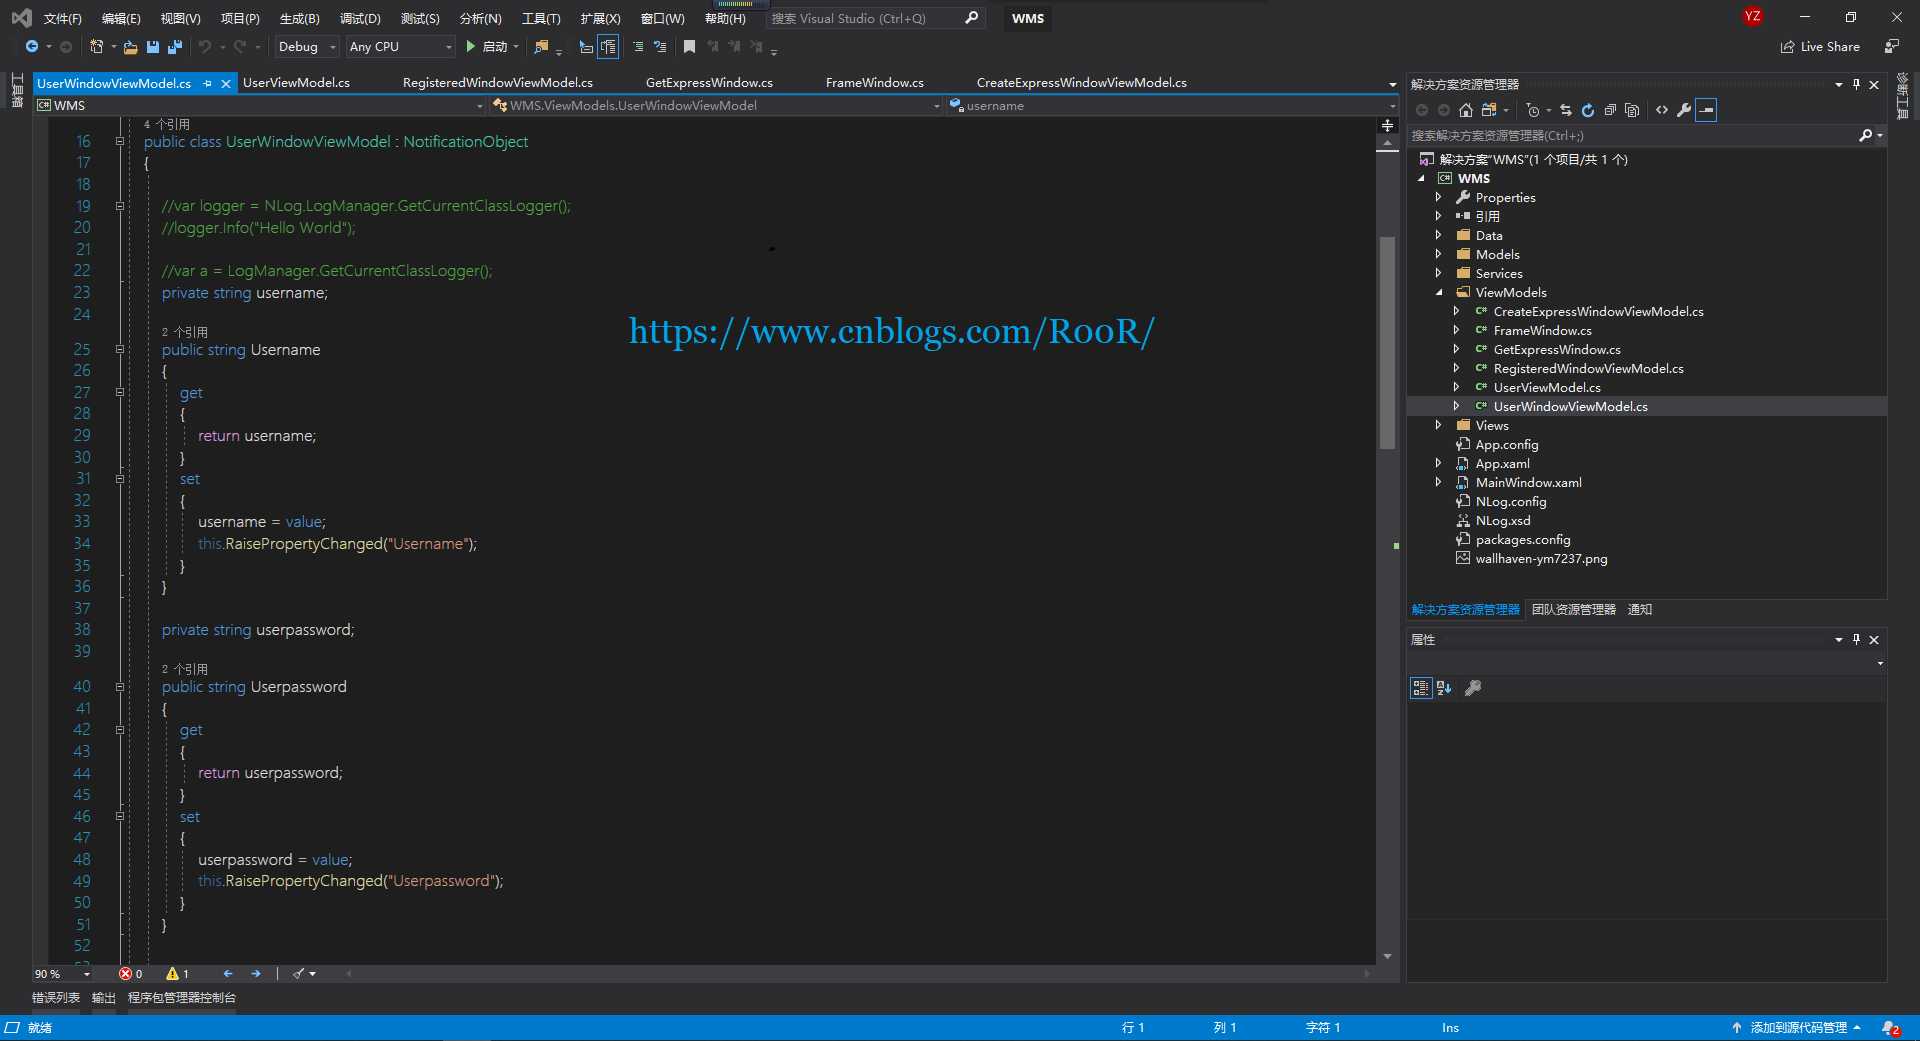1920x1041 pixels.
Task: Click Pending Changes Filter clock icon
Action: click(x=1533, y=110)
